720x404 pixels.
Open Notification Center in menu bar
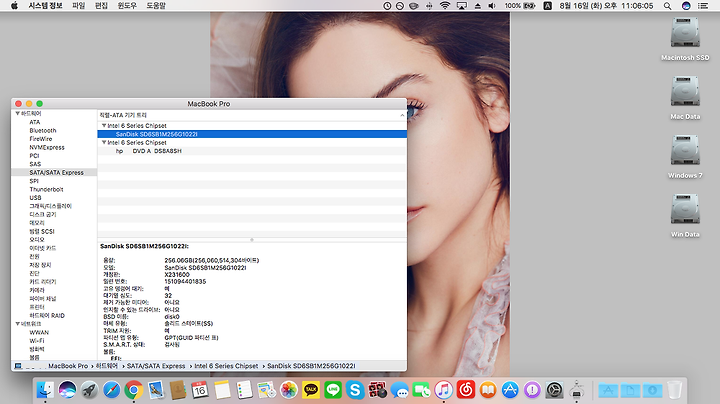(x=703, y=6)
